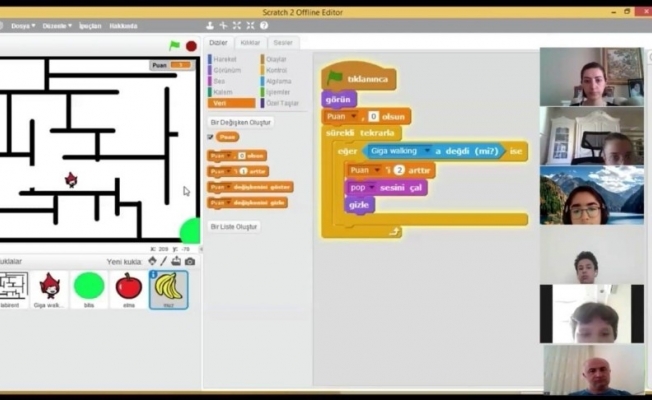This screenshot has height=400, width=652.
Task: Click the Bir Liste Oluştur button
Action: pos(234,226)
